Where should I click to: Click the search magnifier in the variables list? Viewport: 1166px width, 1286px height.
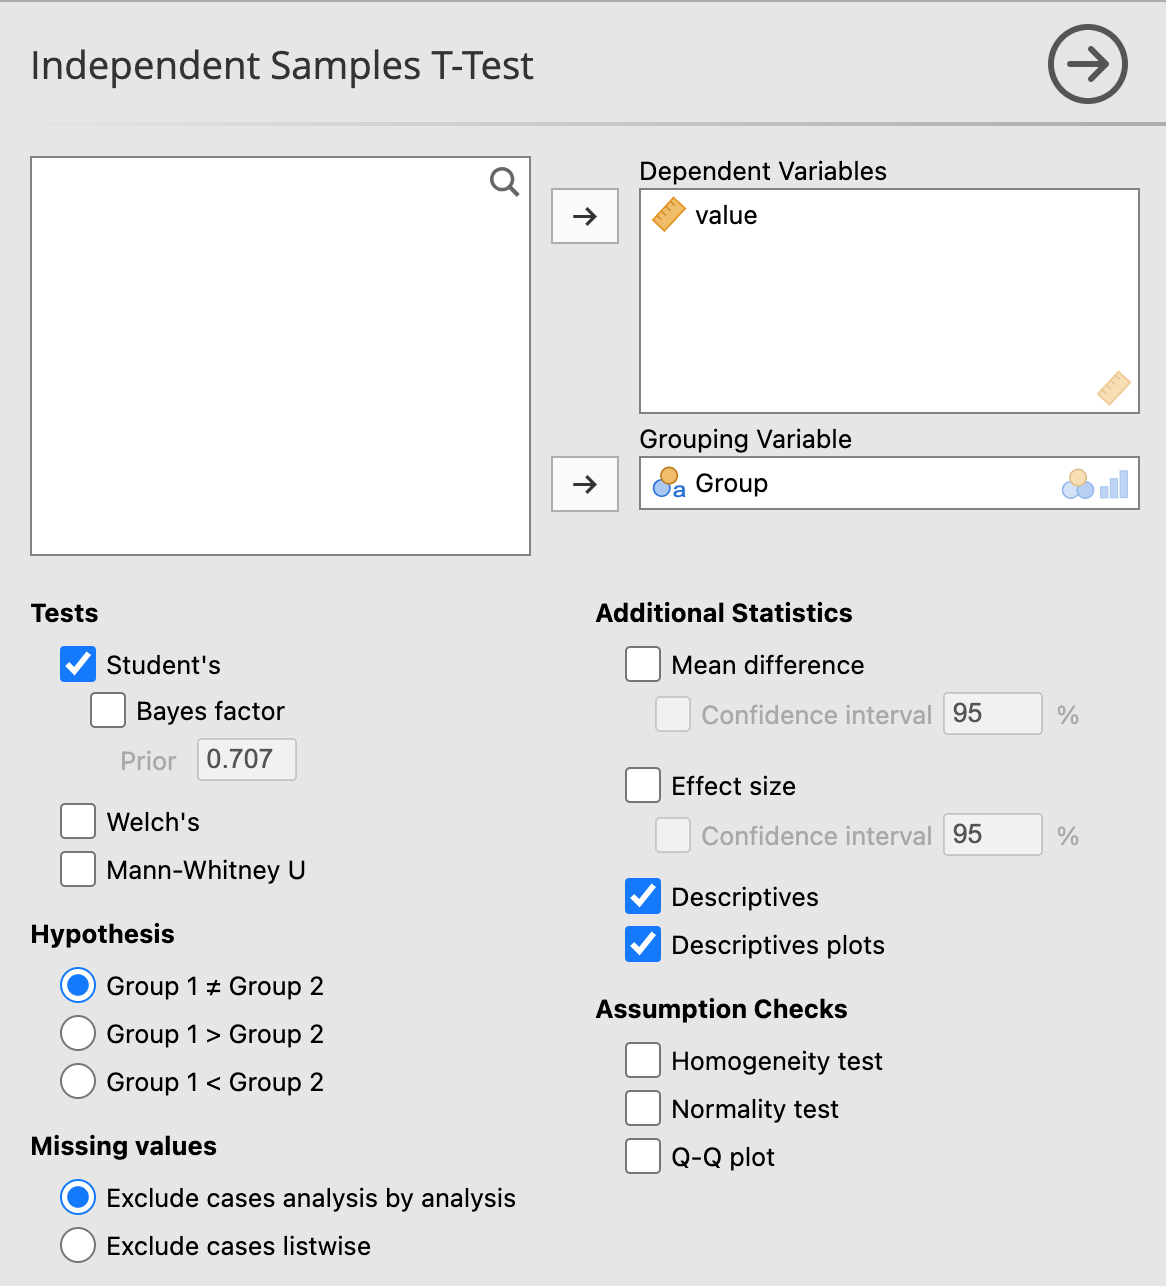click(504, 182)
